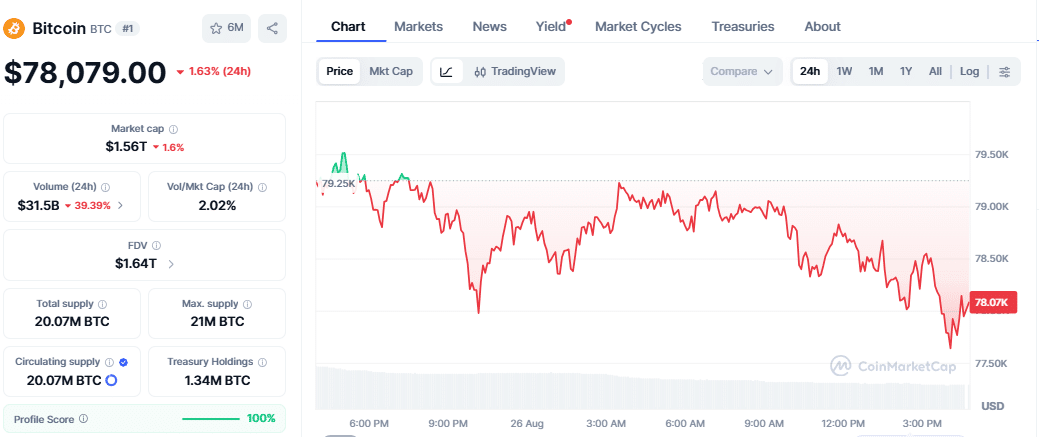Click the $78,079.00 price text

point(85,72)
